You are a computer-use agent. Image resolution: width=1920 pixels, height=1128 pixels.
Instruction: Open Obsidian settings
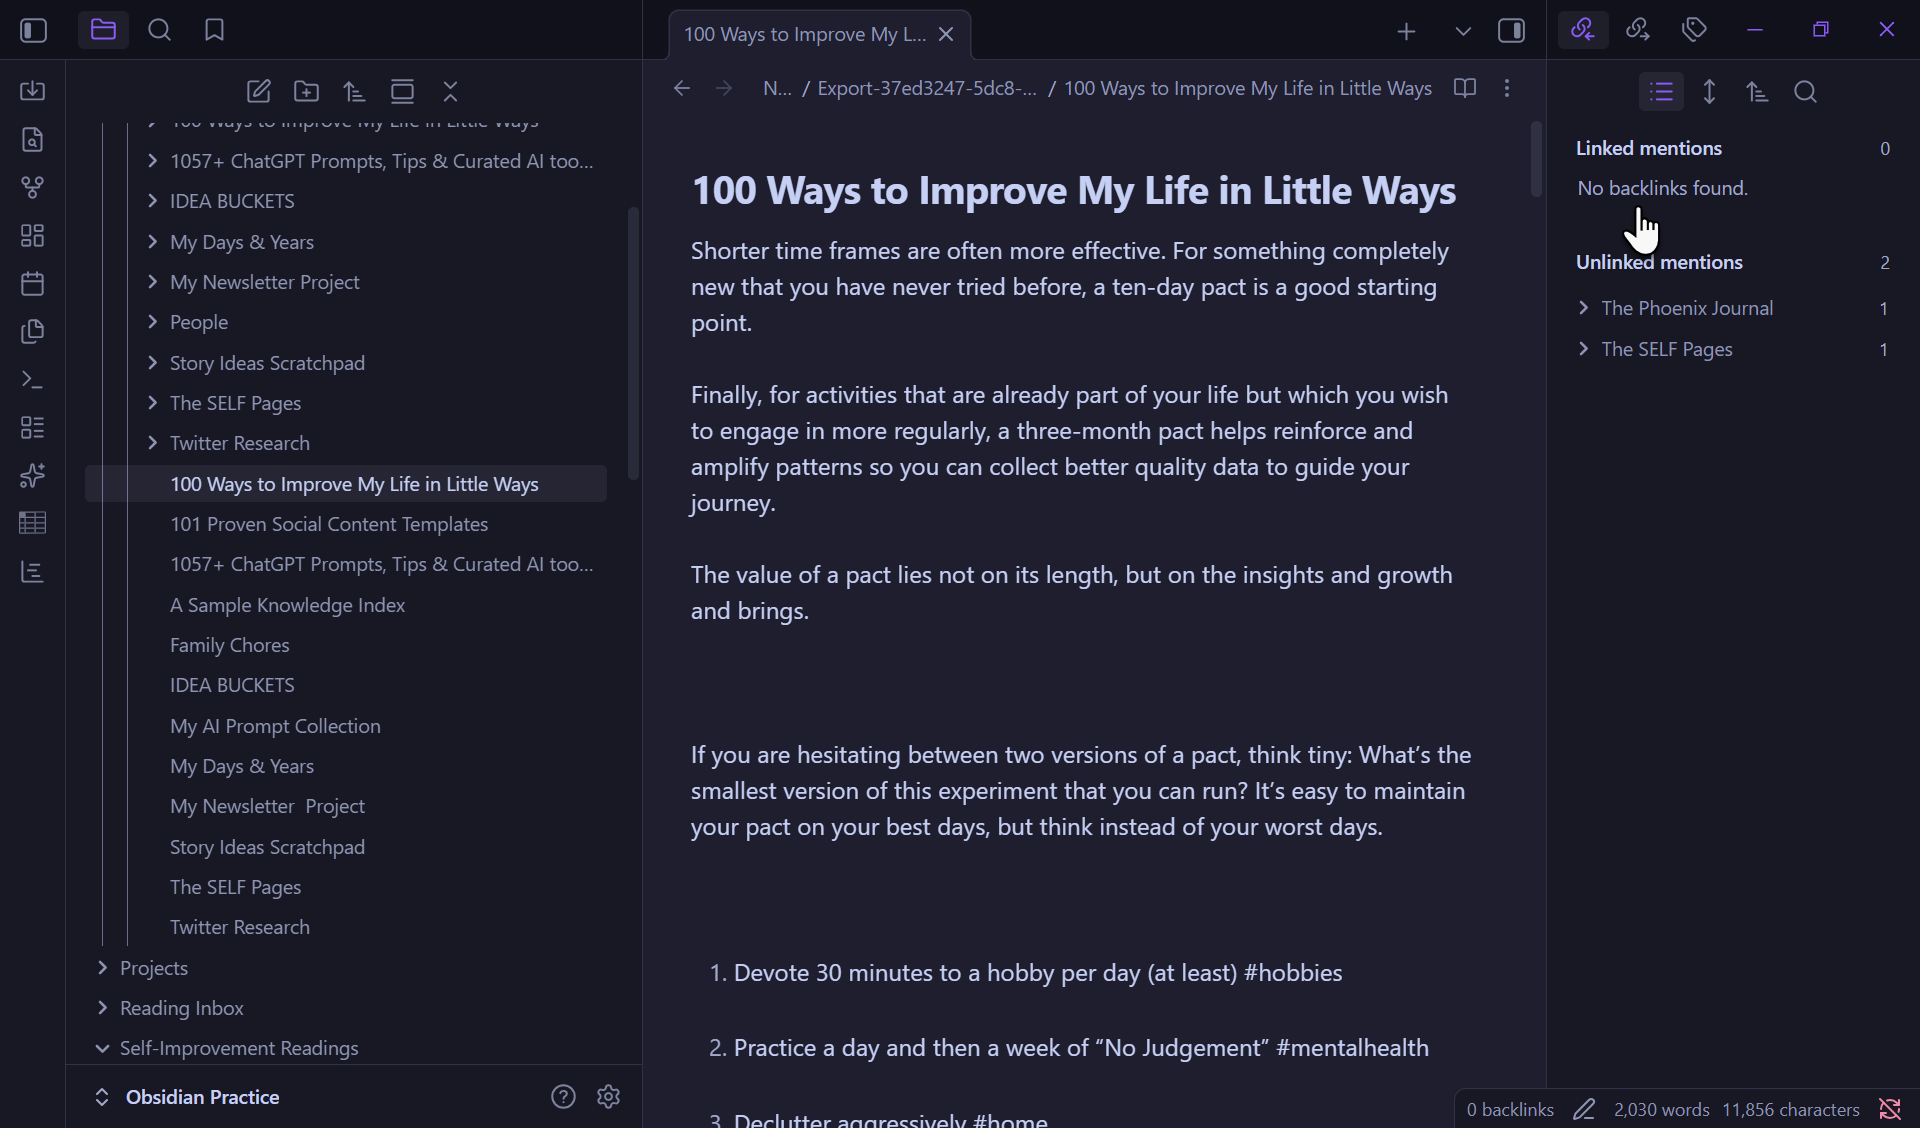click(x=608, y=1097)
